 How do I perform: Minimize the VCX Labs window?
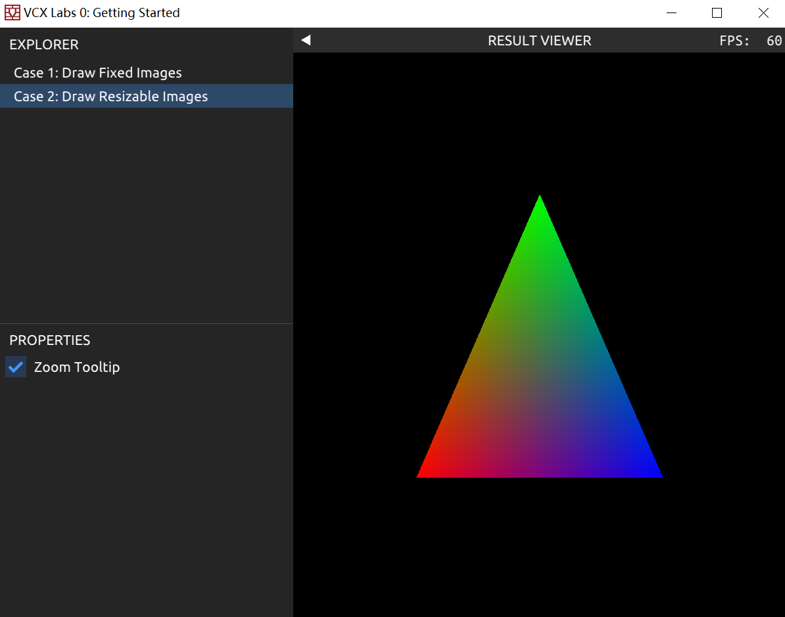(671, 13)
